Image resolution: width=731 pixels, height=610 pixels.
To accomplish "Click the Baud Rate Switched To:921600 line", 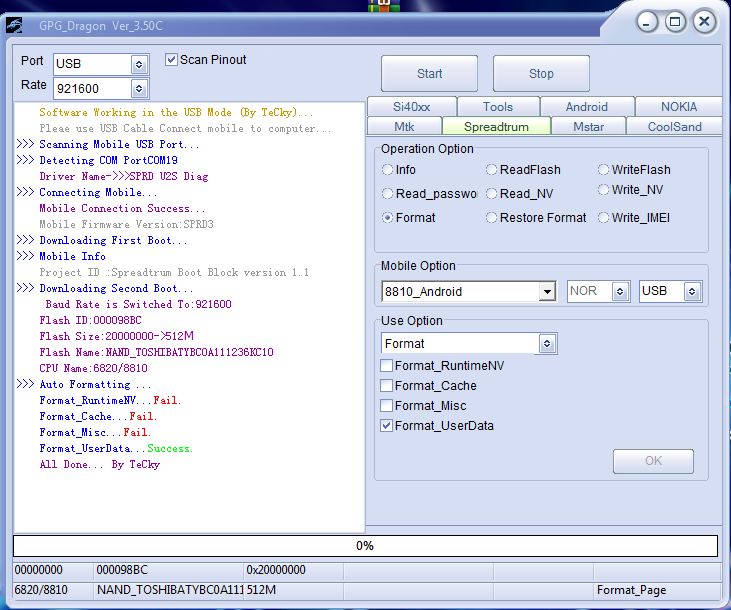I will [x=138, y=304].
